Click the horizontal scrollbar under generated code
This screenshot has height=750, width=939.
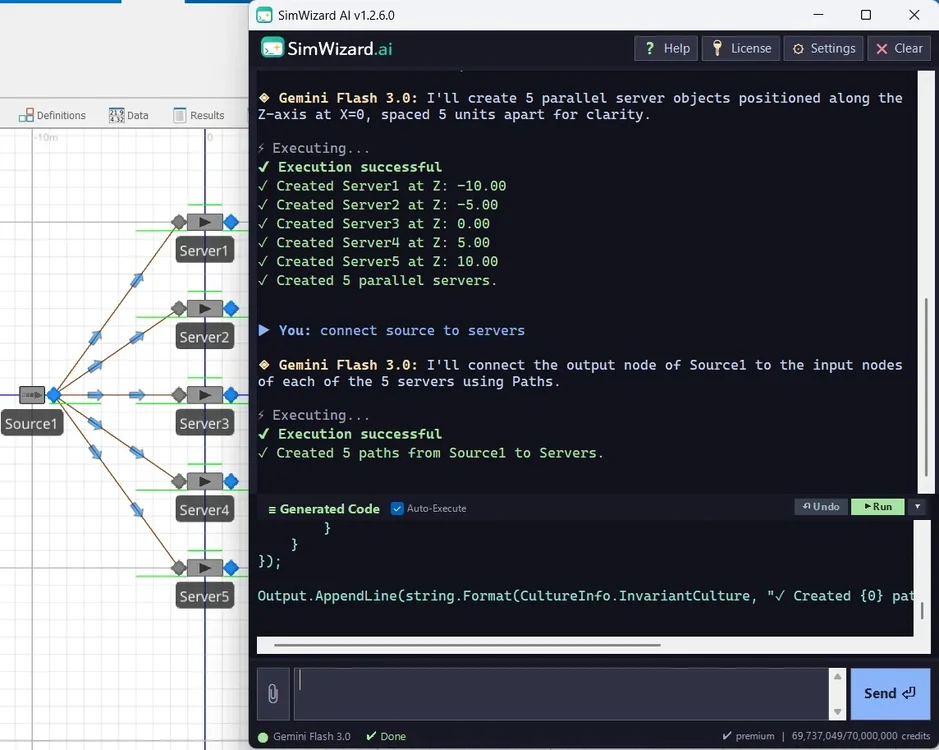click(x=467, y=645)
